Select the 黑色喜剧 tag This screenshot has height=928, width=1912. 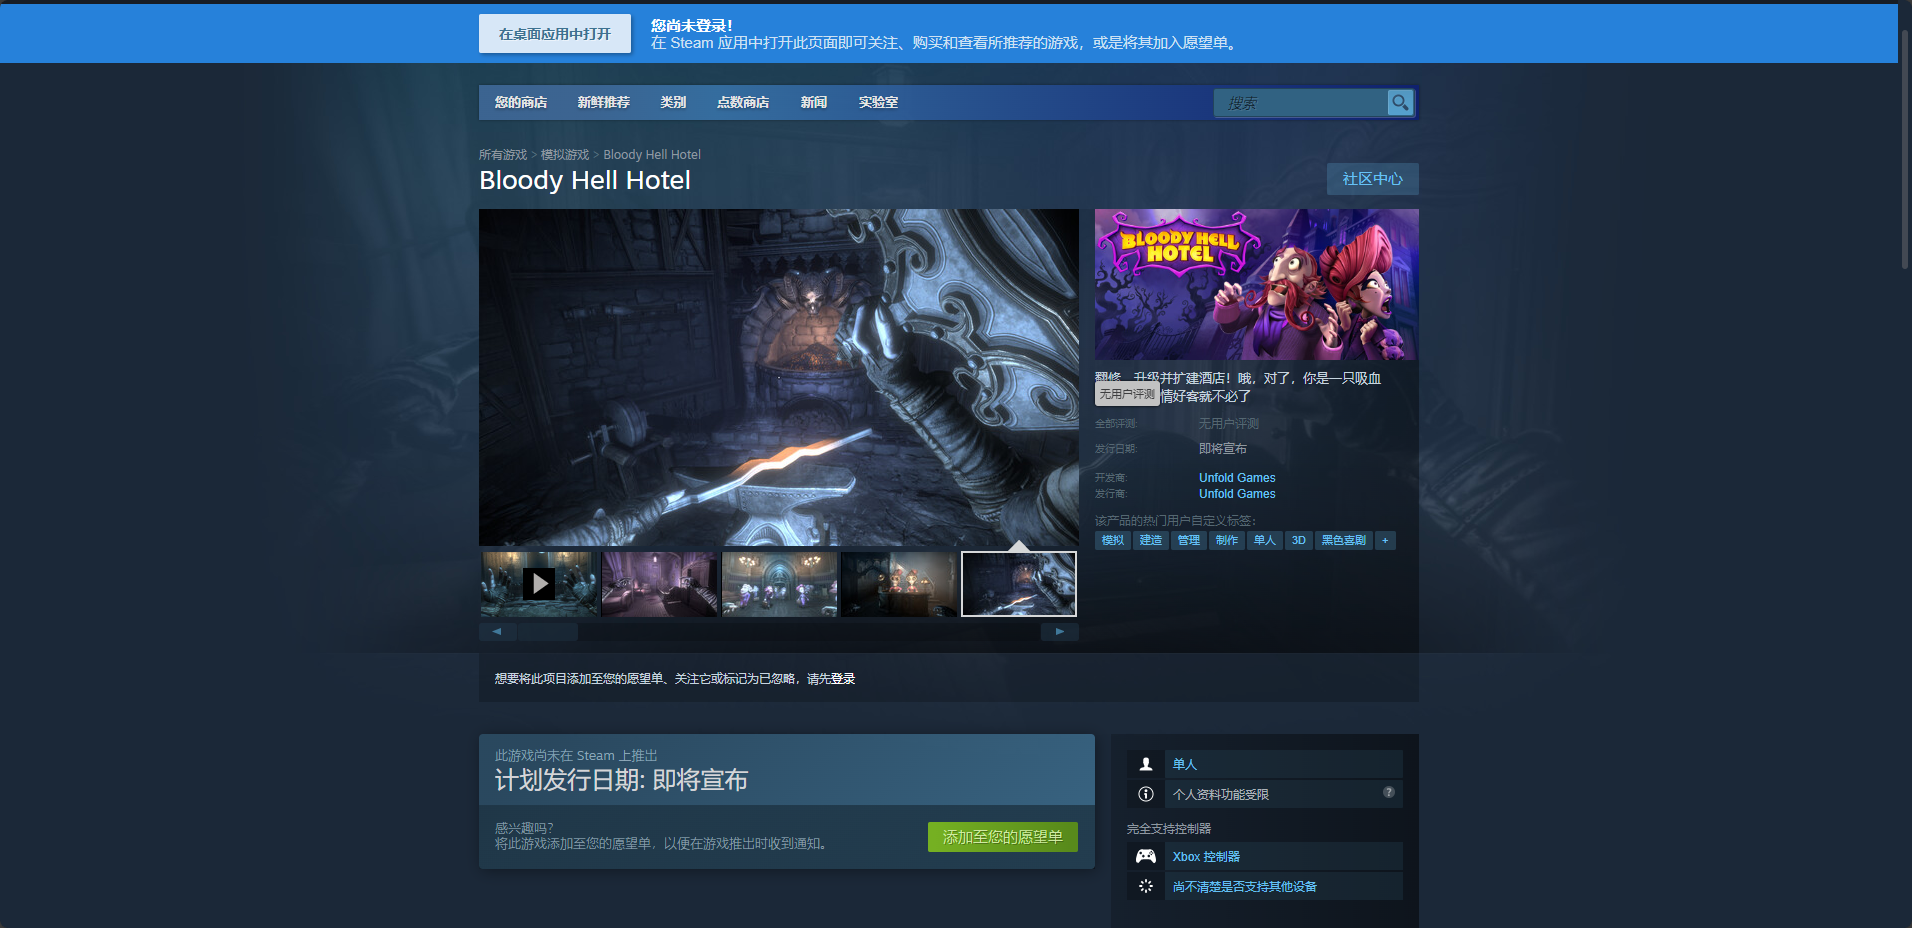1344,540
